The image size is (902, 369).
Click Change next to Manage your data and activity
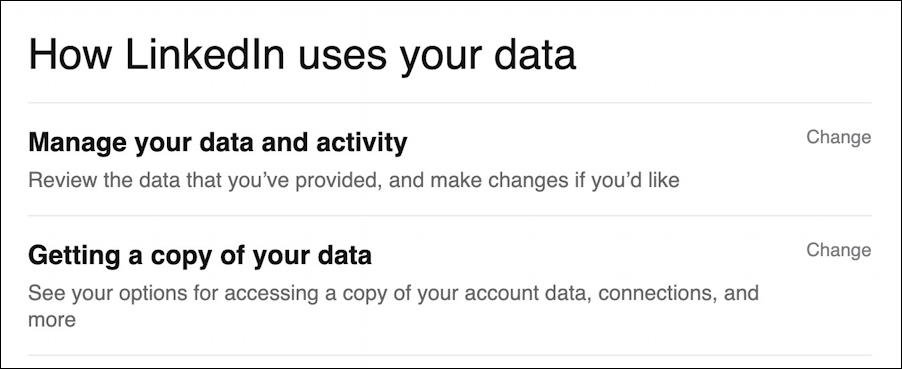[838, 138]
